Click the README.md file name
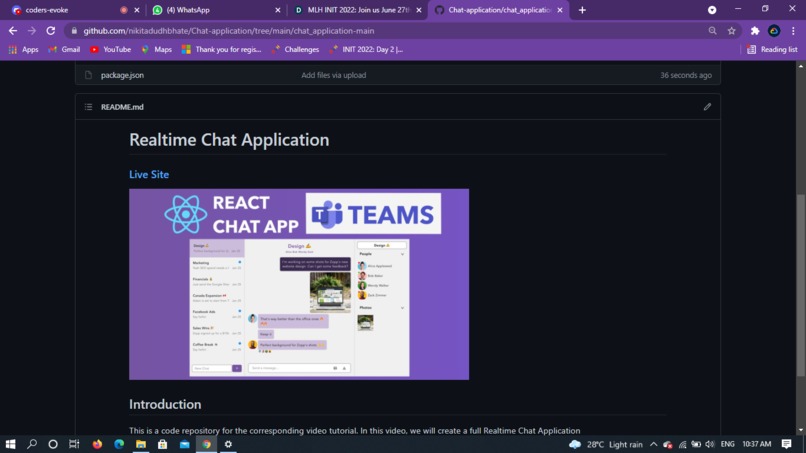Image resolution: width=806 pixels, height=453 pixels. point(122,107)
